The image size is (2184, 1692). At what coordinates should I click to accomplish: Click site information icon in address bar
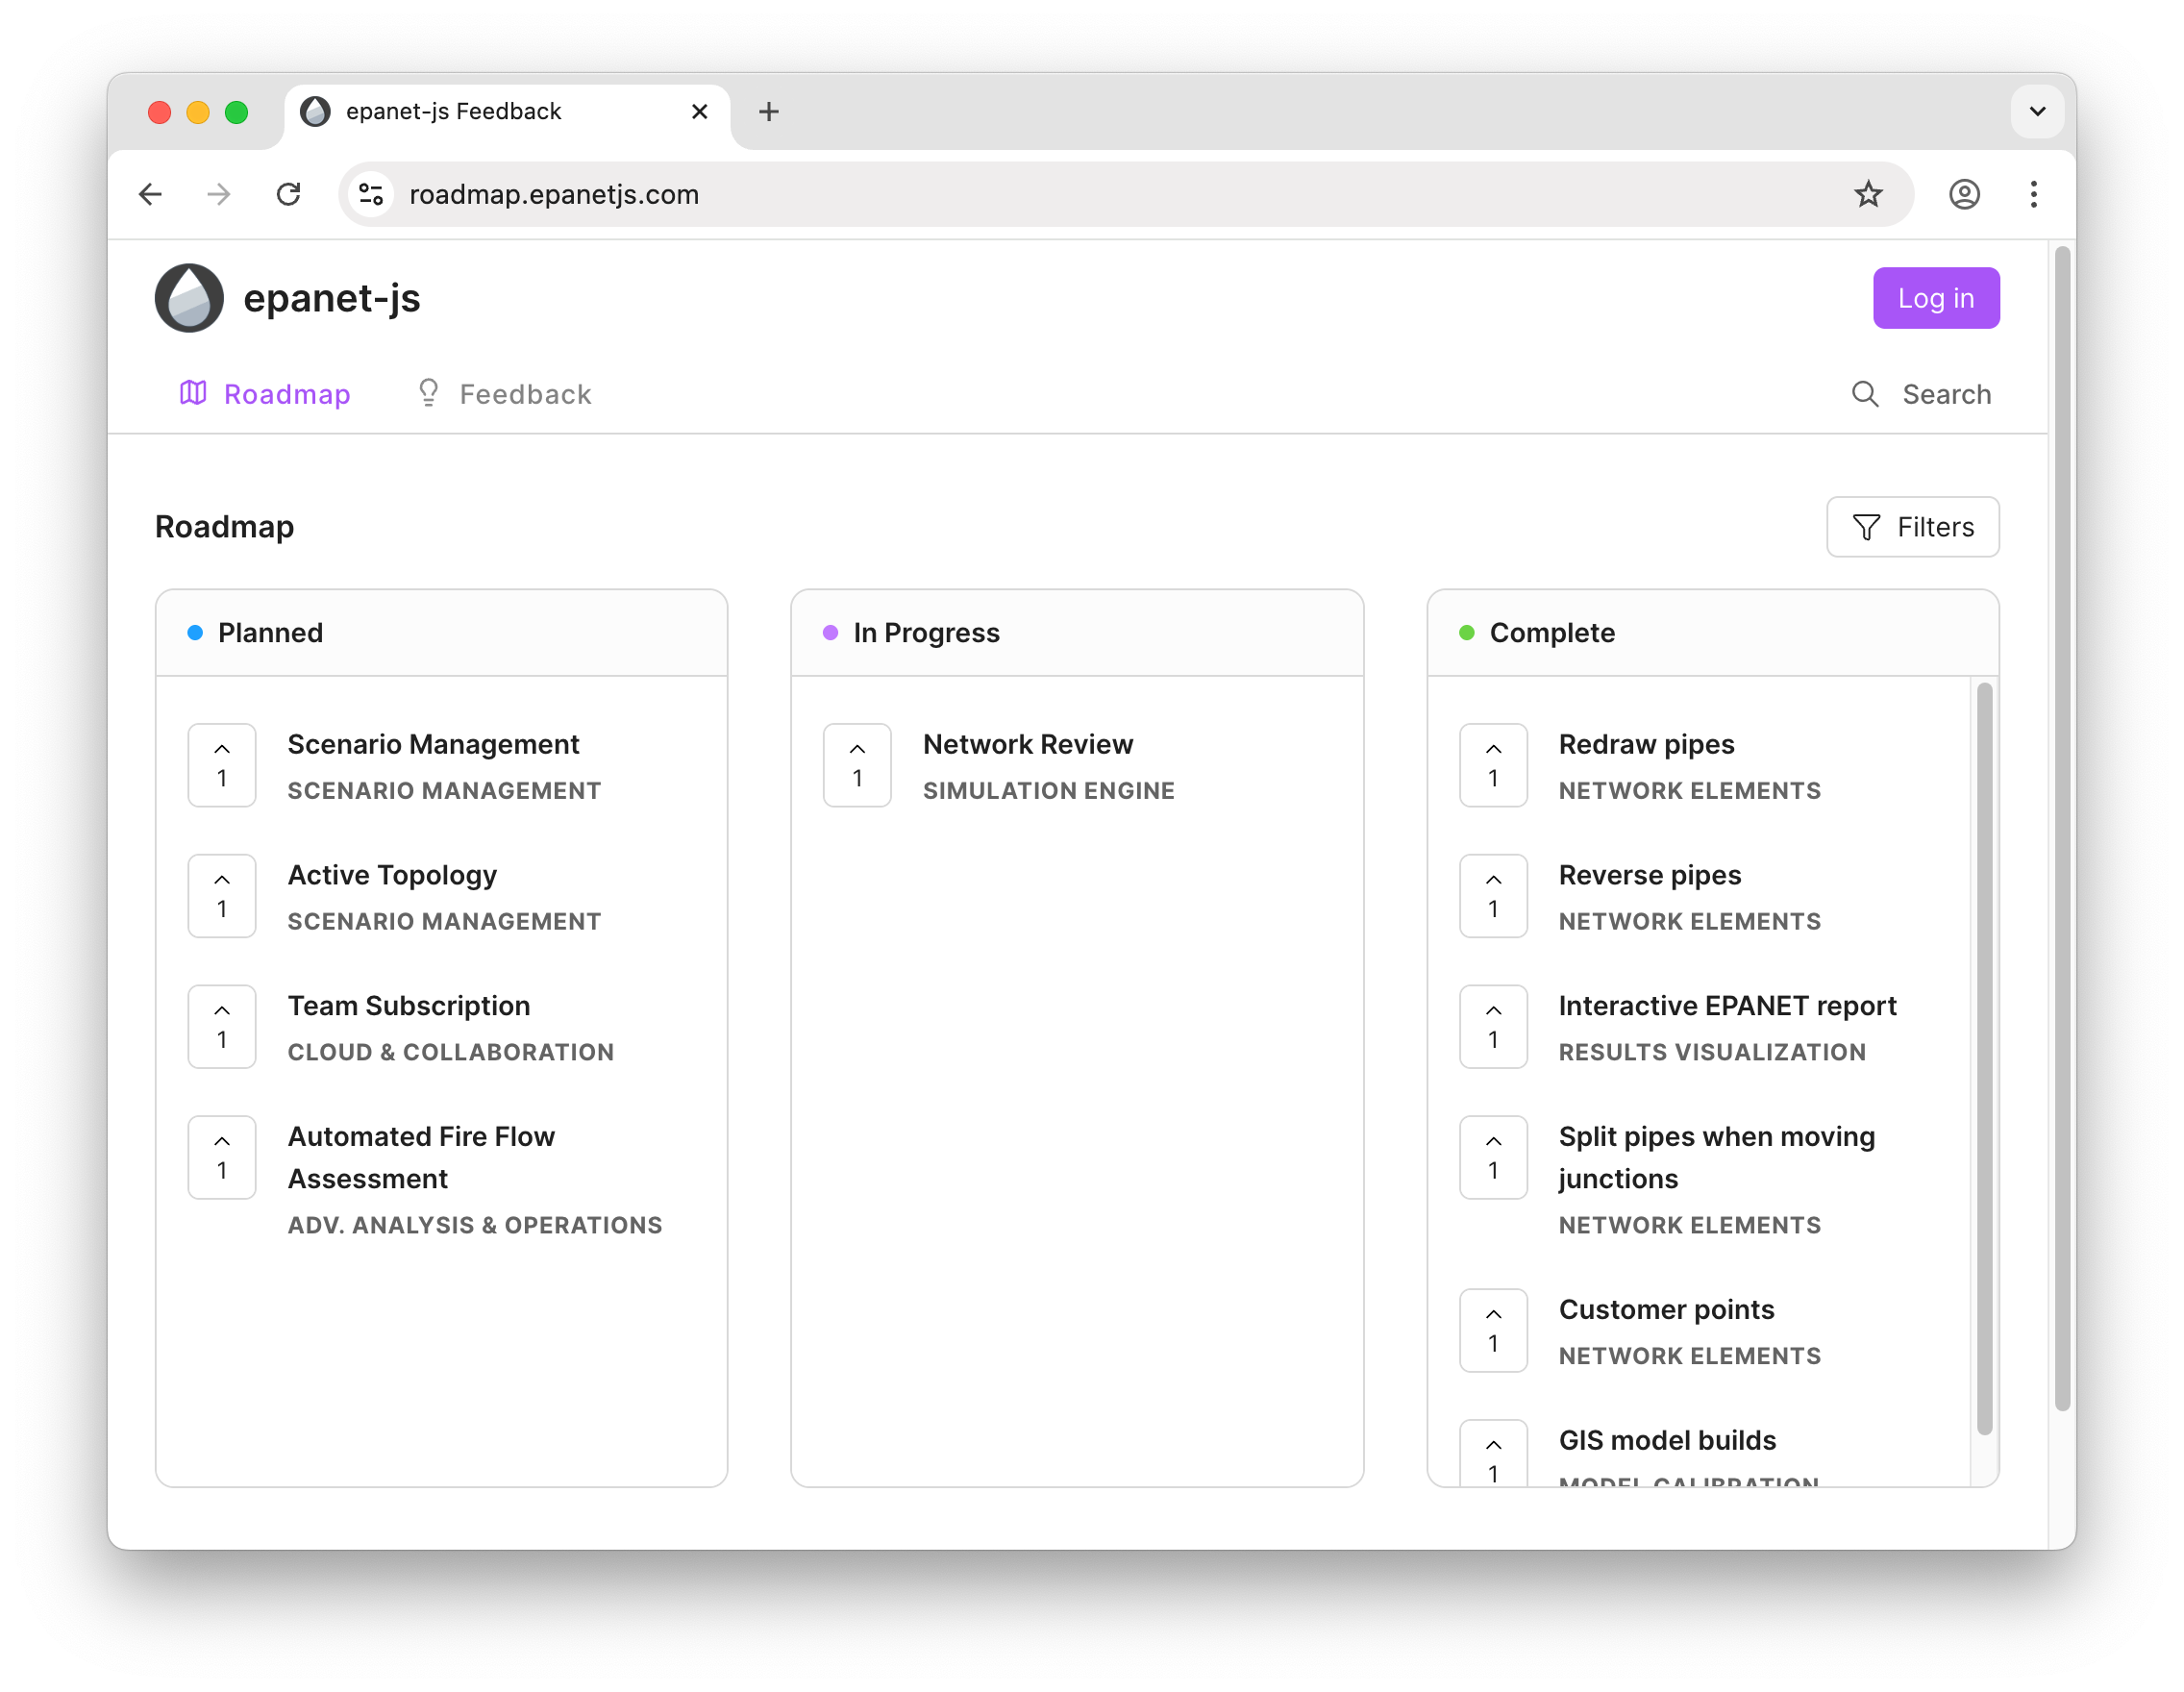pos(371,194)
